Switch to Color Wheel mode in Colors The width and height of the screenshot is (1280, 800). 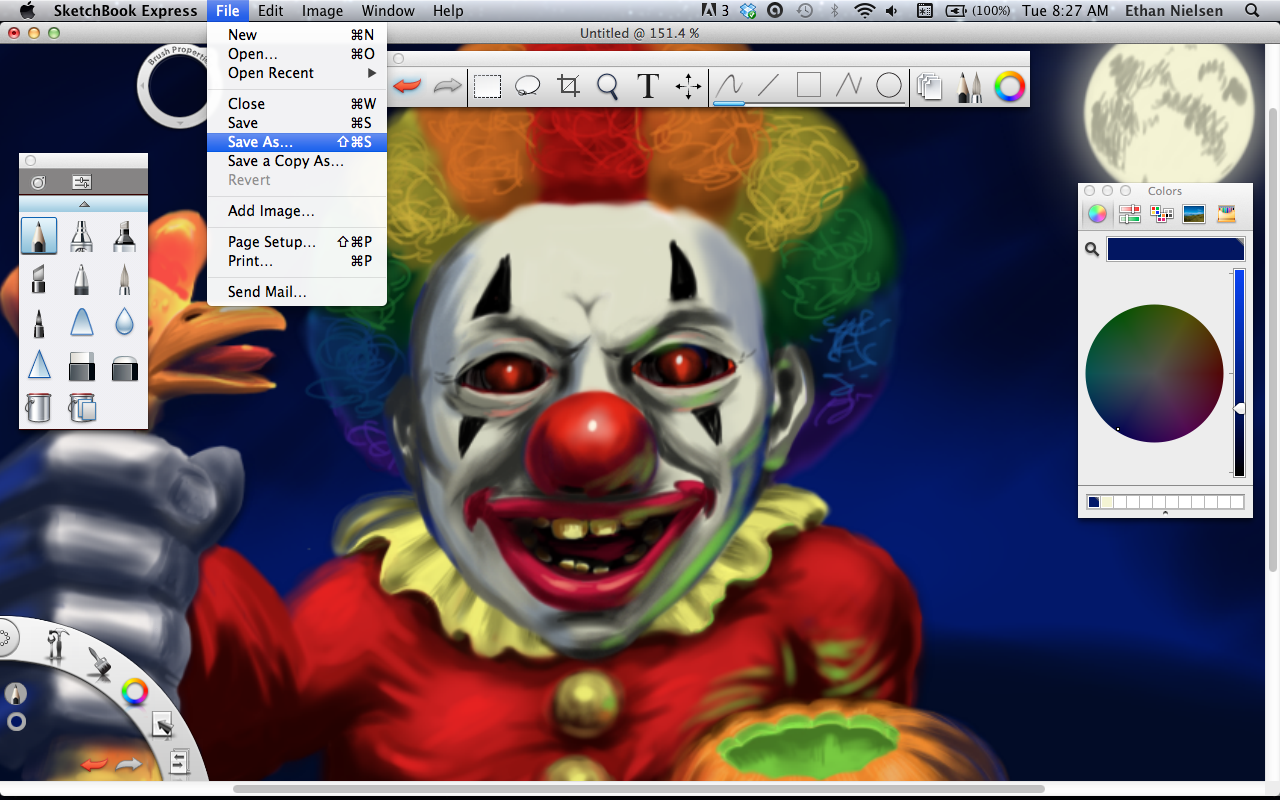point(1097,213)
